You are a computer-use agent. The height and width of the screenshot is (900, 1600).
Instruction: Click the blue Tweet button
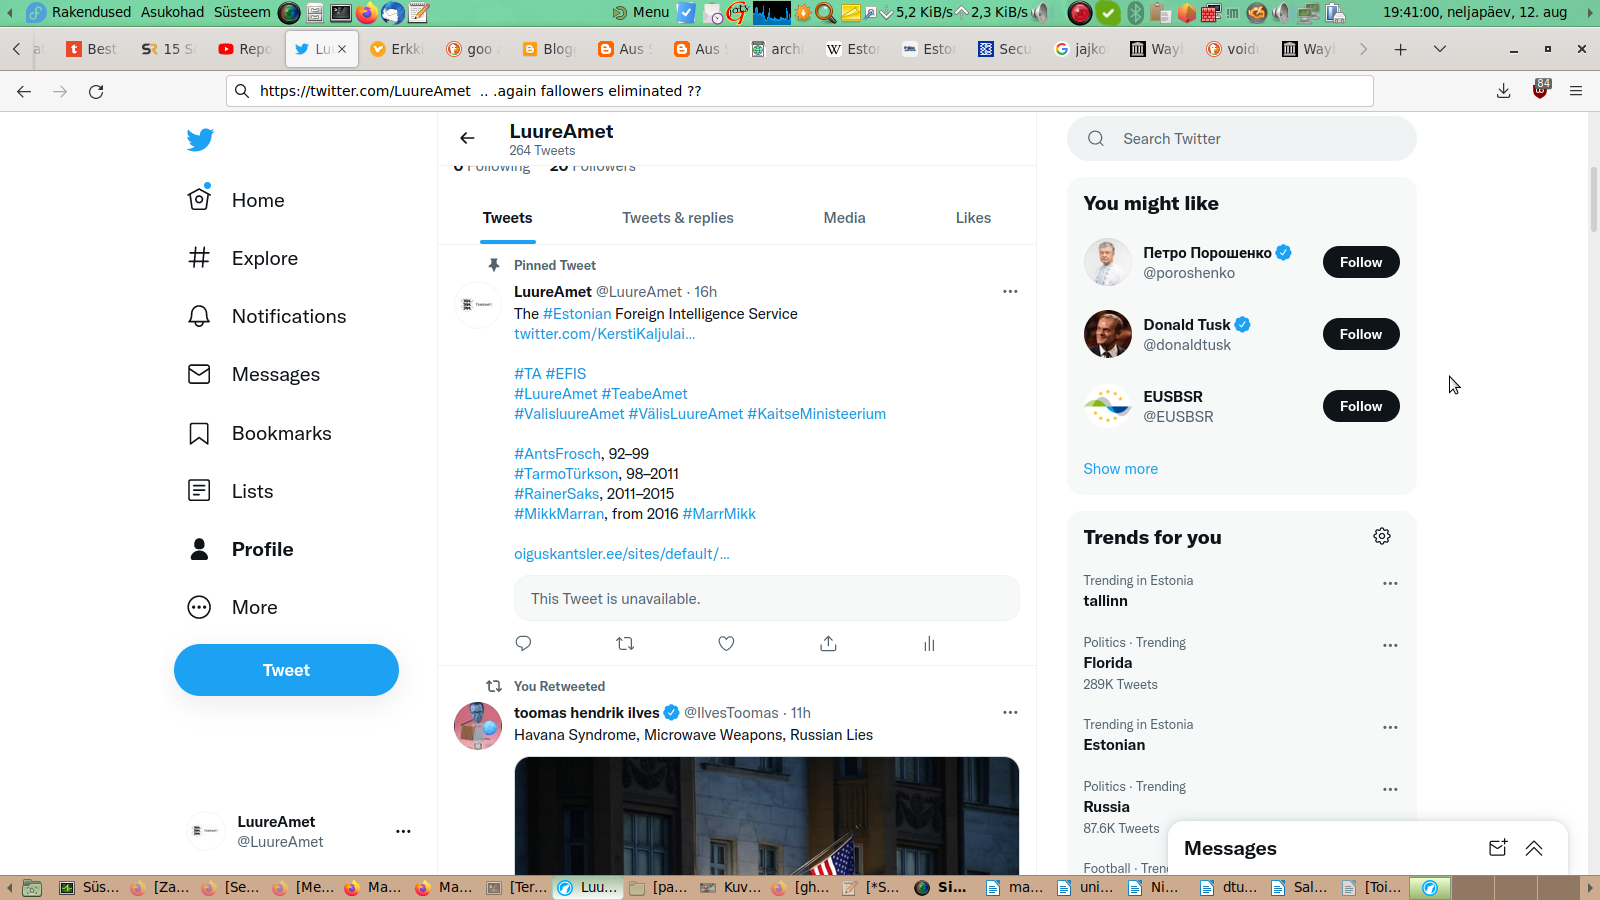[x=286, y=670]
